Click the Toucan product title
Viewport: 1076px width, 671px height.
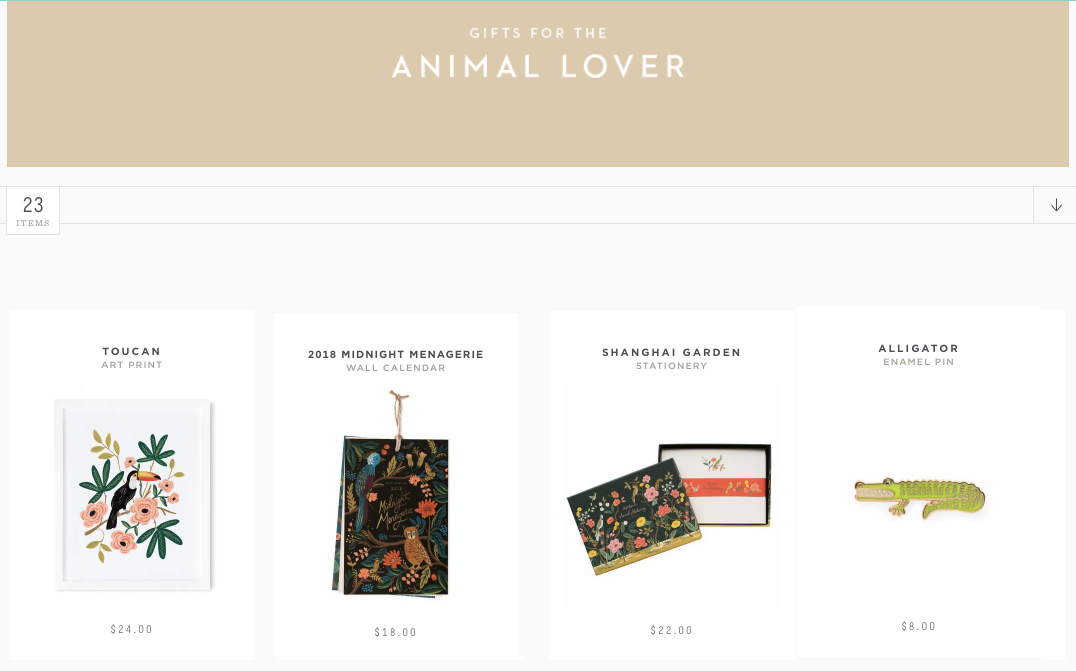pos(132,351)
